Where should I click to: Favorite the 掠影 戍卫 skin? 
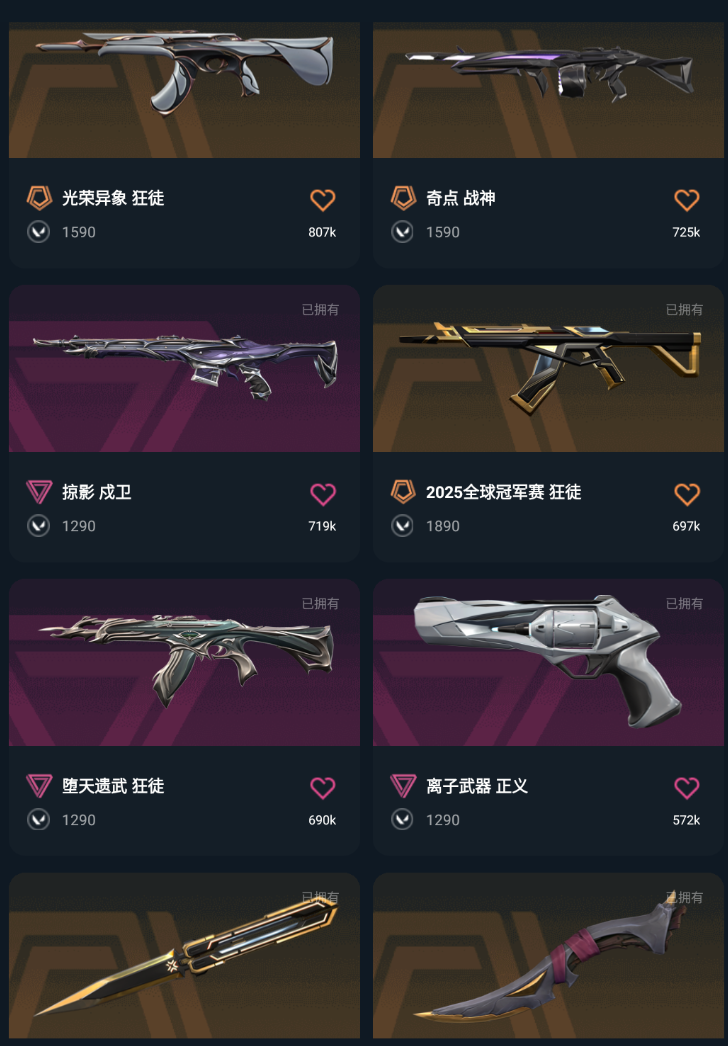pyautogui.click(x=322, y=494)
